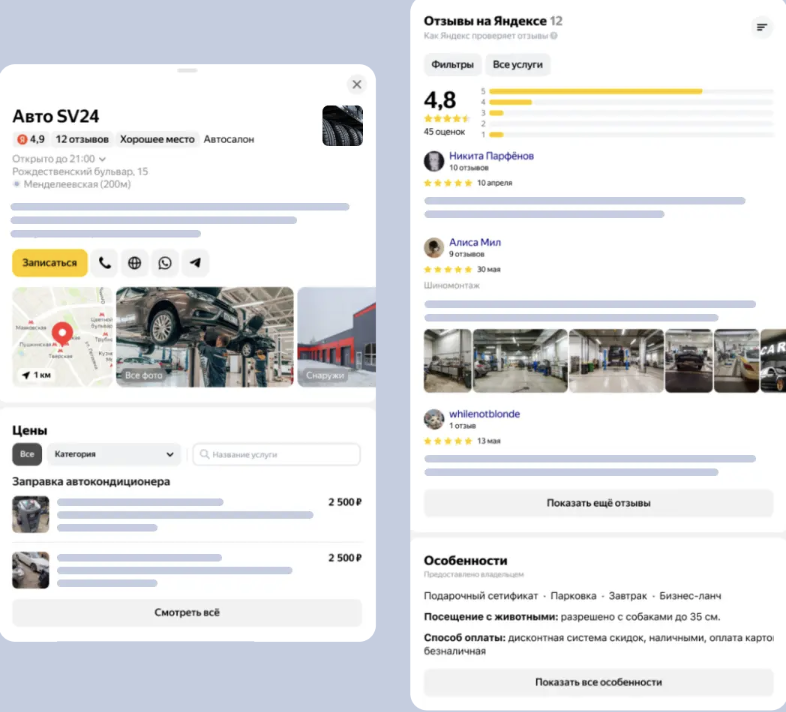786x712 pixels.
Task: Open the sort reviews icon
Action: pyautogui.click(x=761, y=27)
